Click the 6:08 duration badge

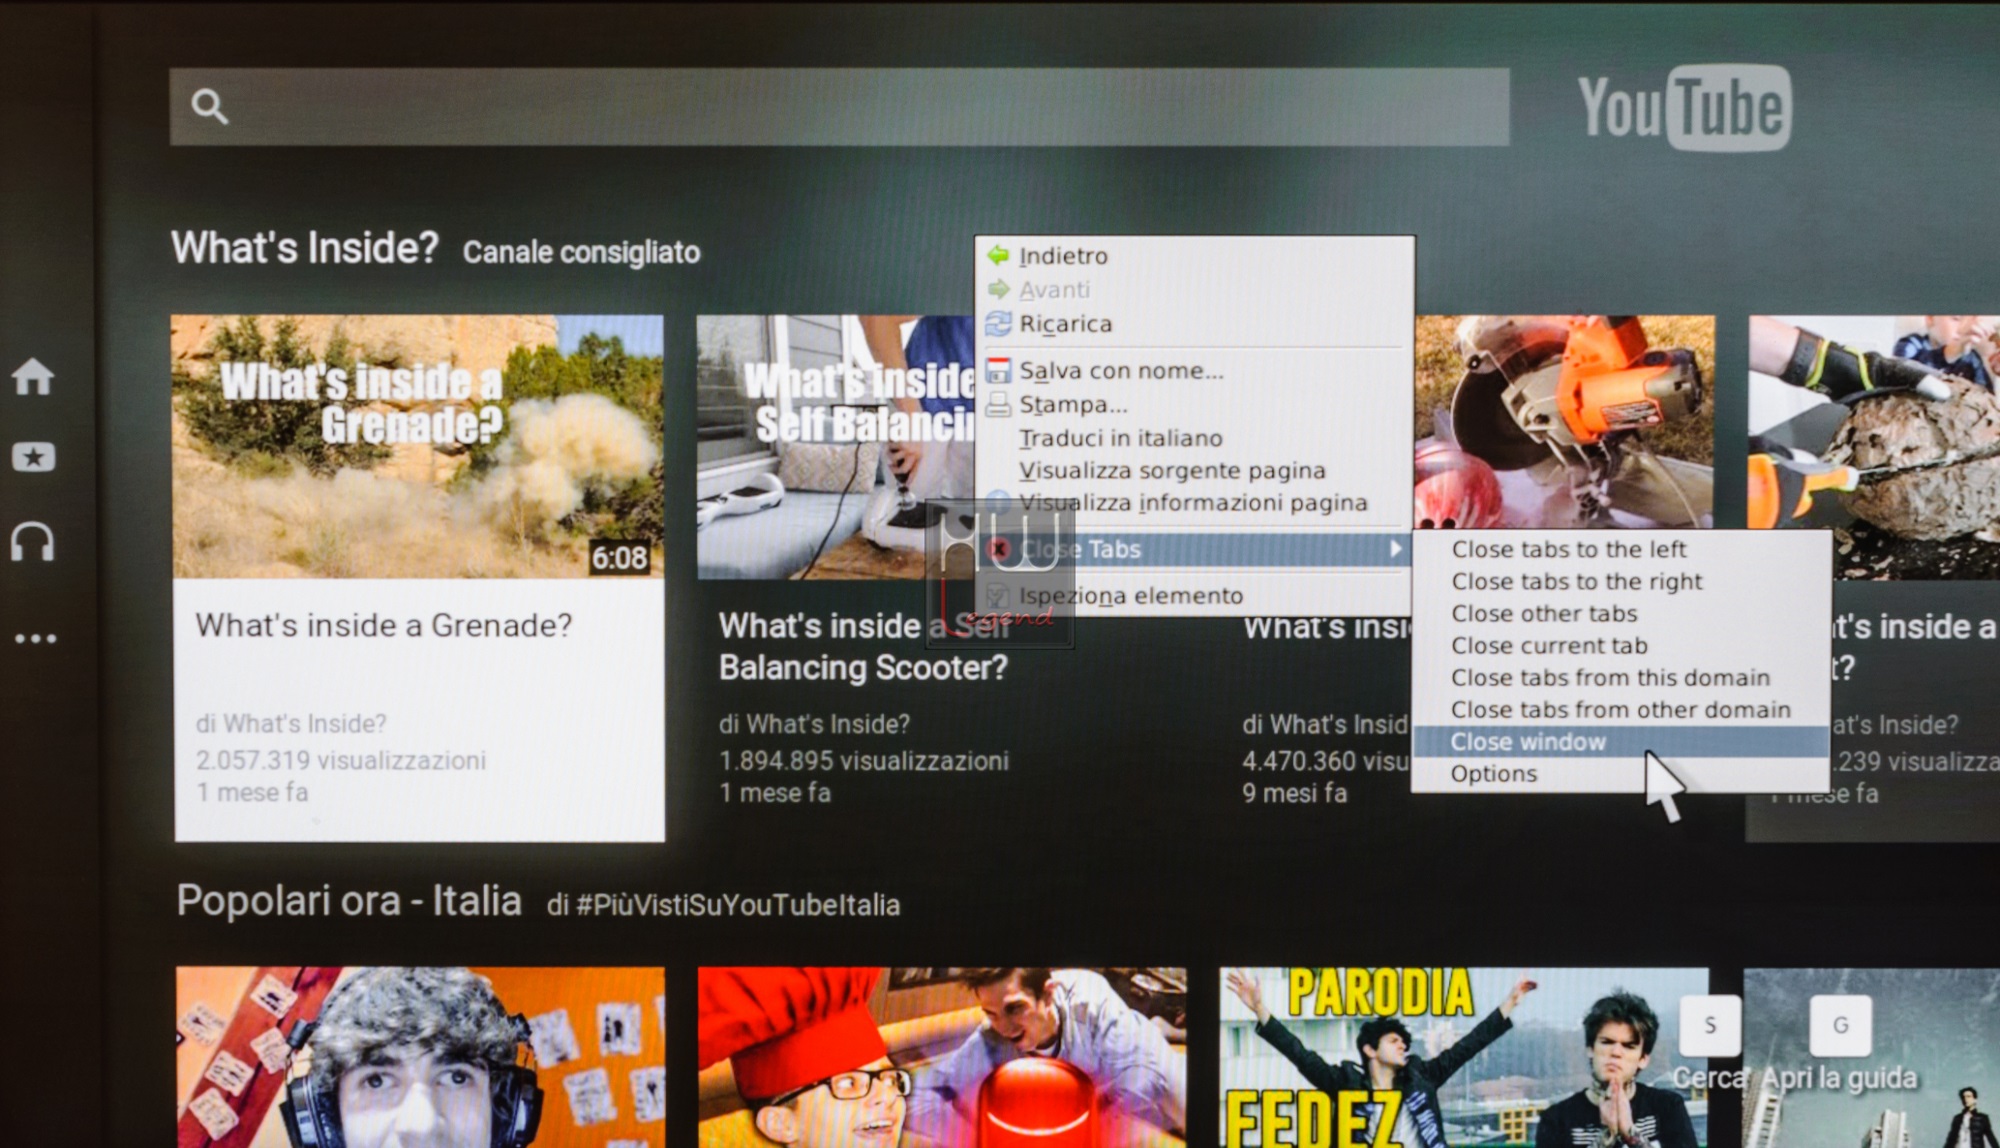coord(619,558)
